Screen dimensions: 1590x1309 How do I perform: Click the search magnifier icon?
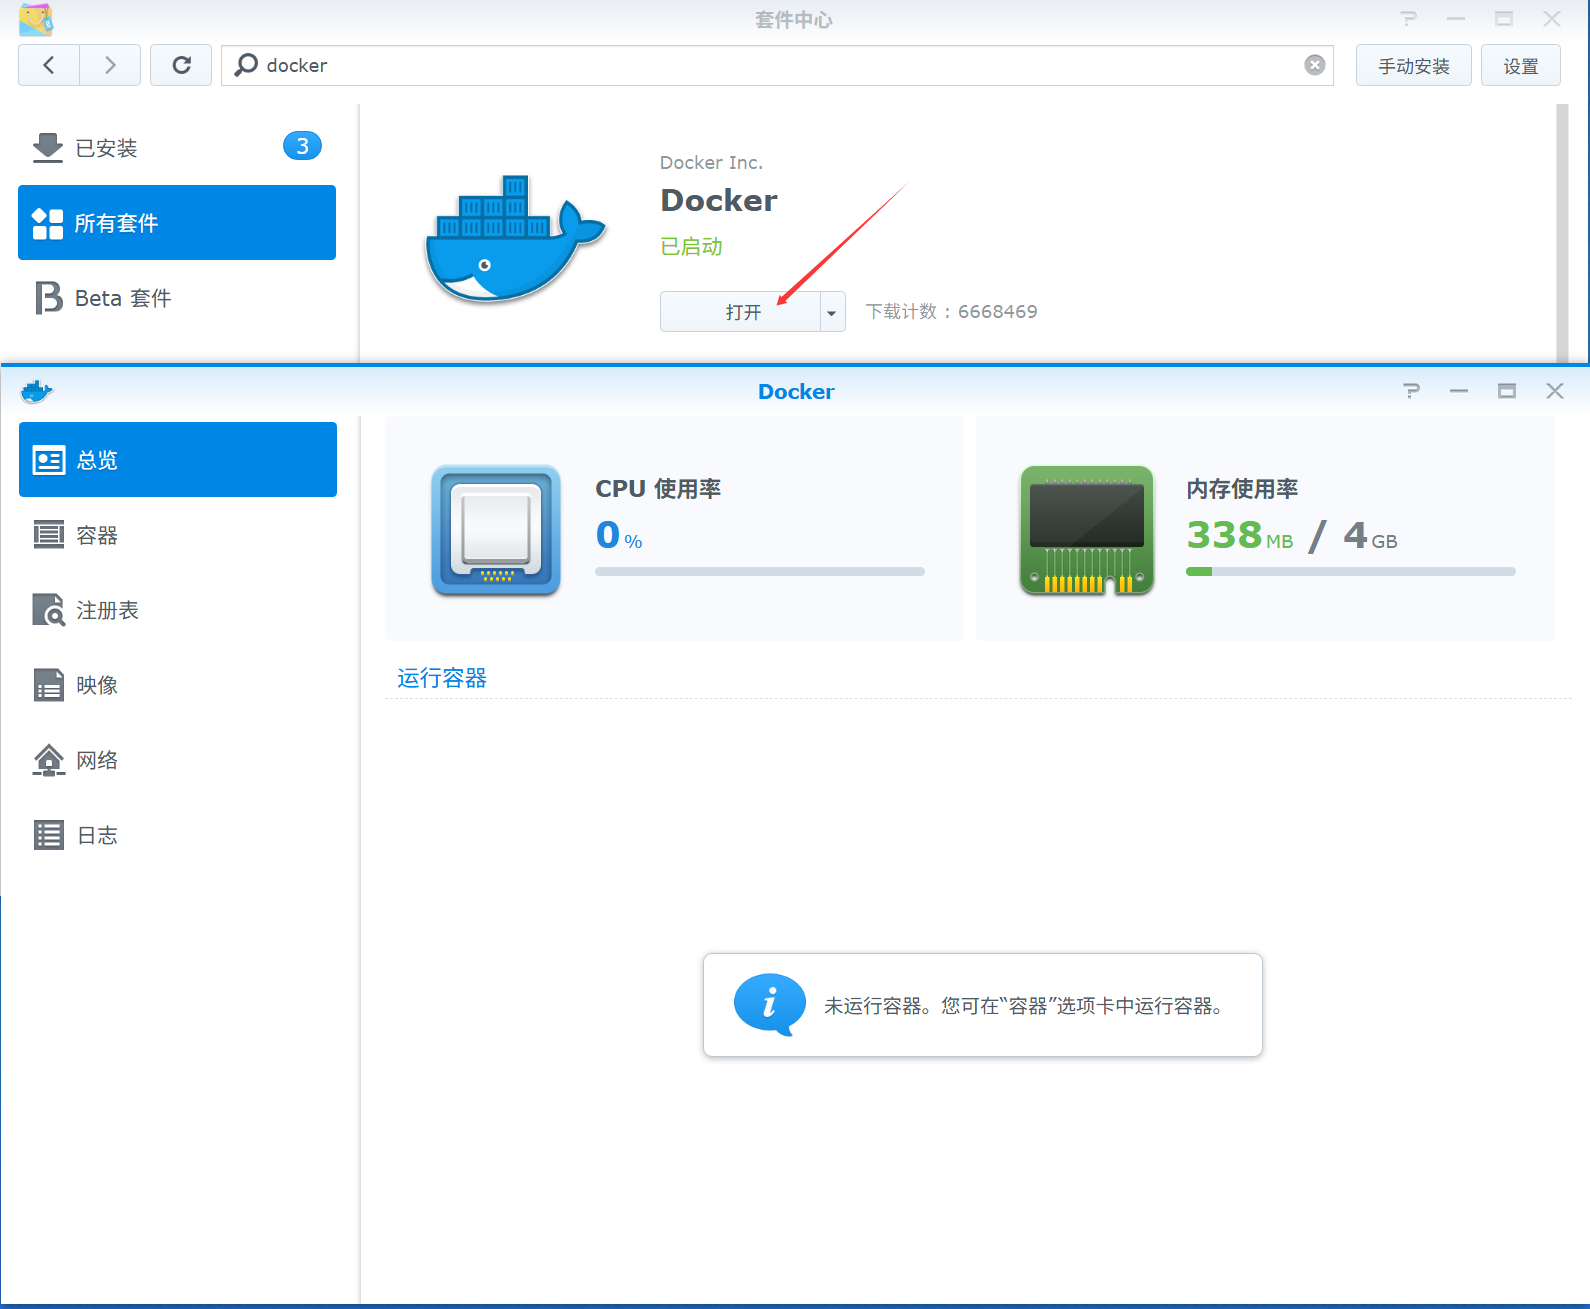(x=246, y=65)
